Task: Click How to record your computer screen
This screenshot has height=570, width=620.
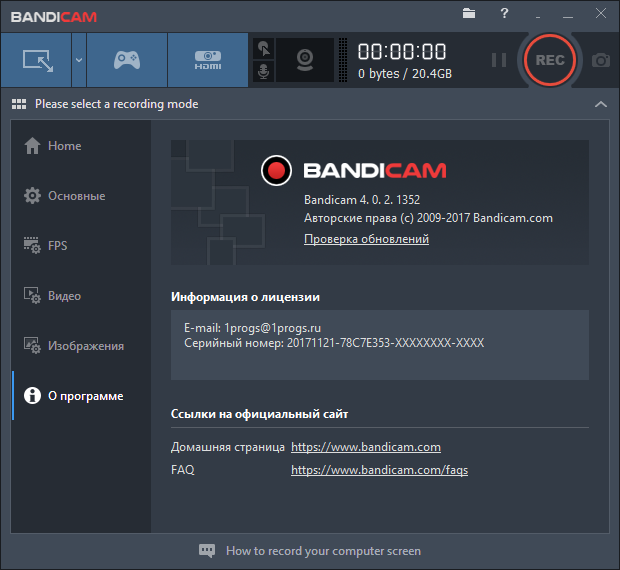Action: (322, 551)
